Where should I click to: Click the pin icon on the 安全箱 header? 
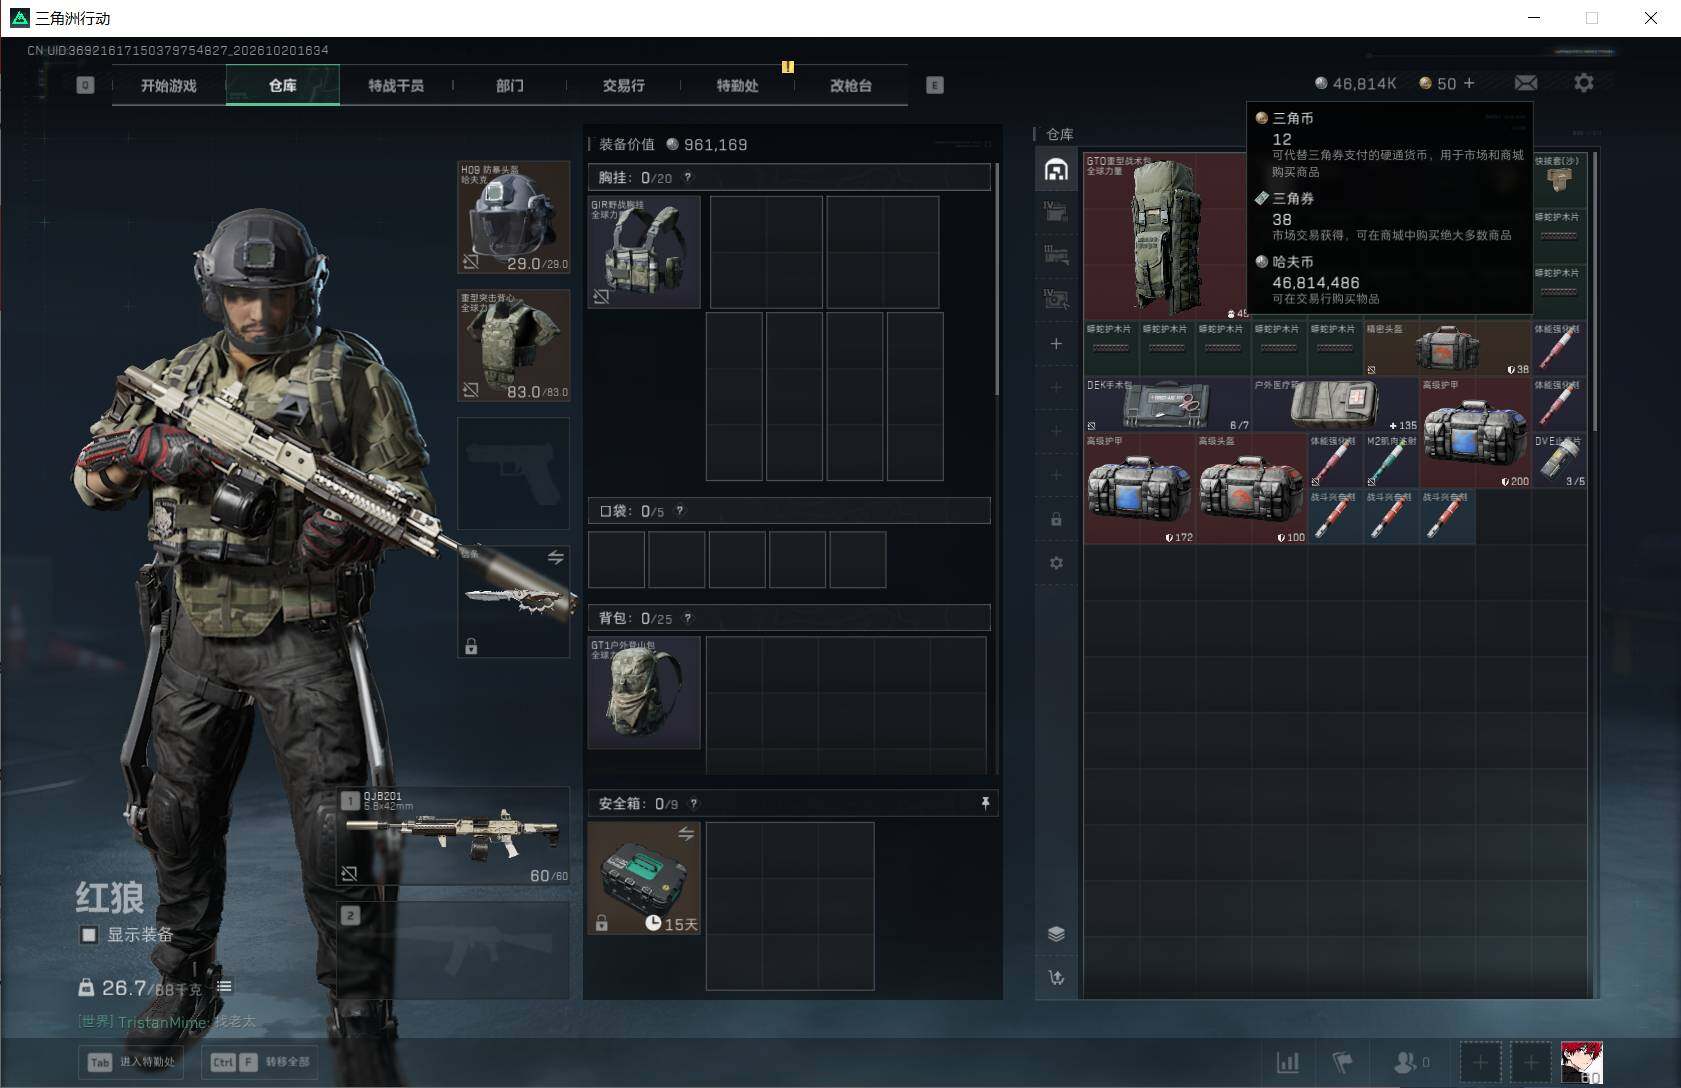(x=985, y=803)
